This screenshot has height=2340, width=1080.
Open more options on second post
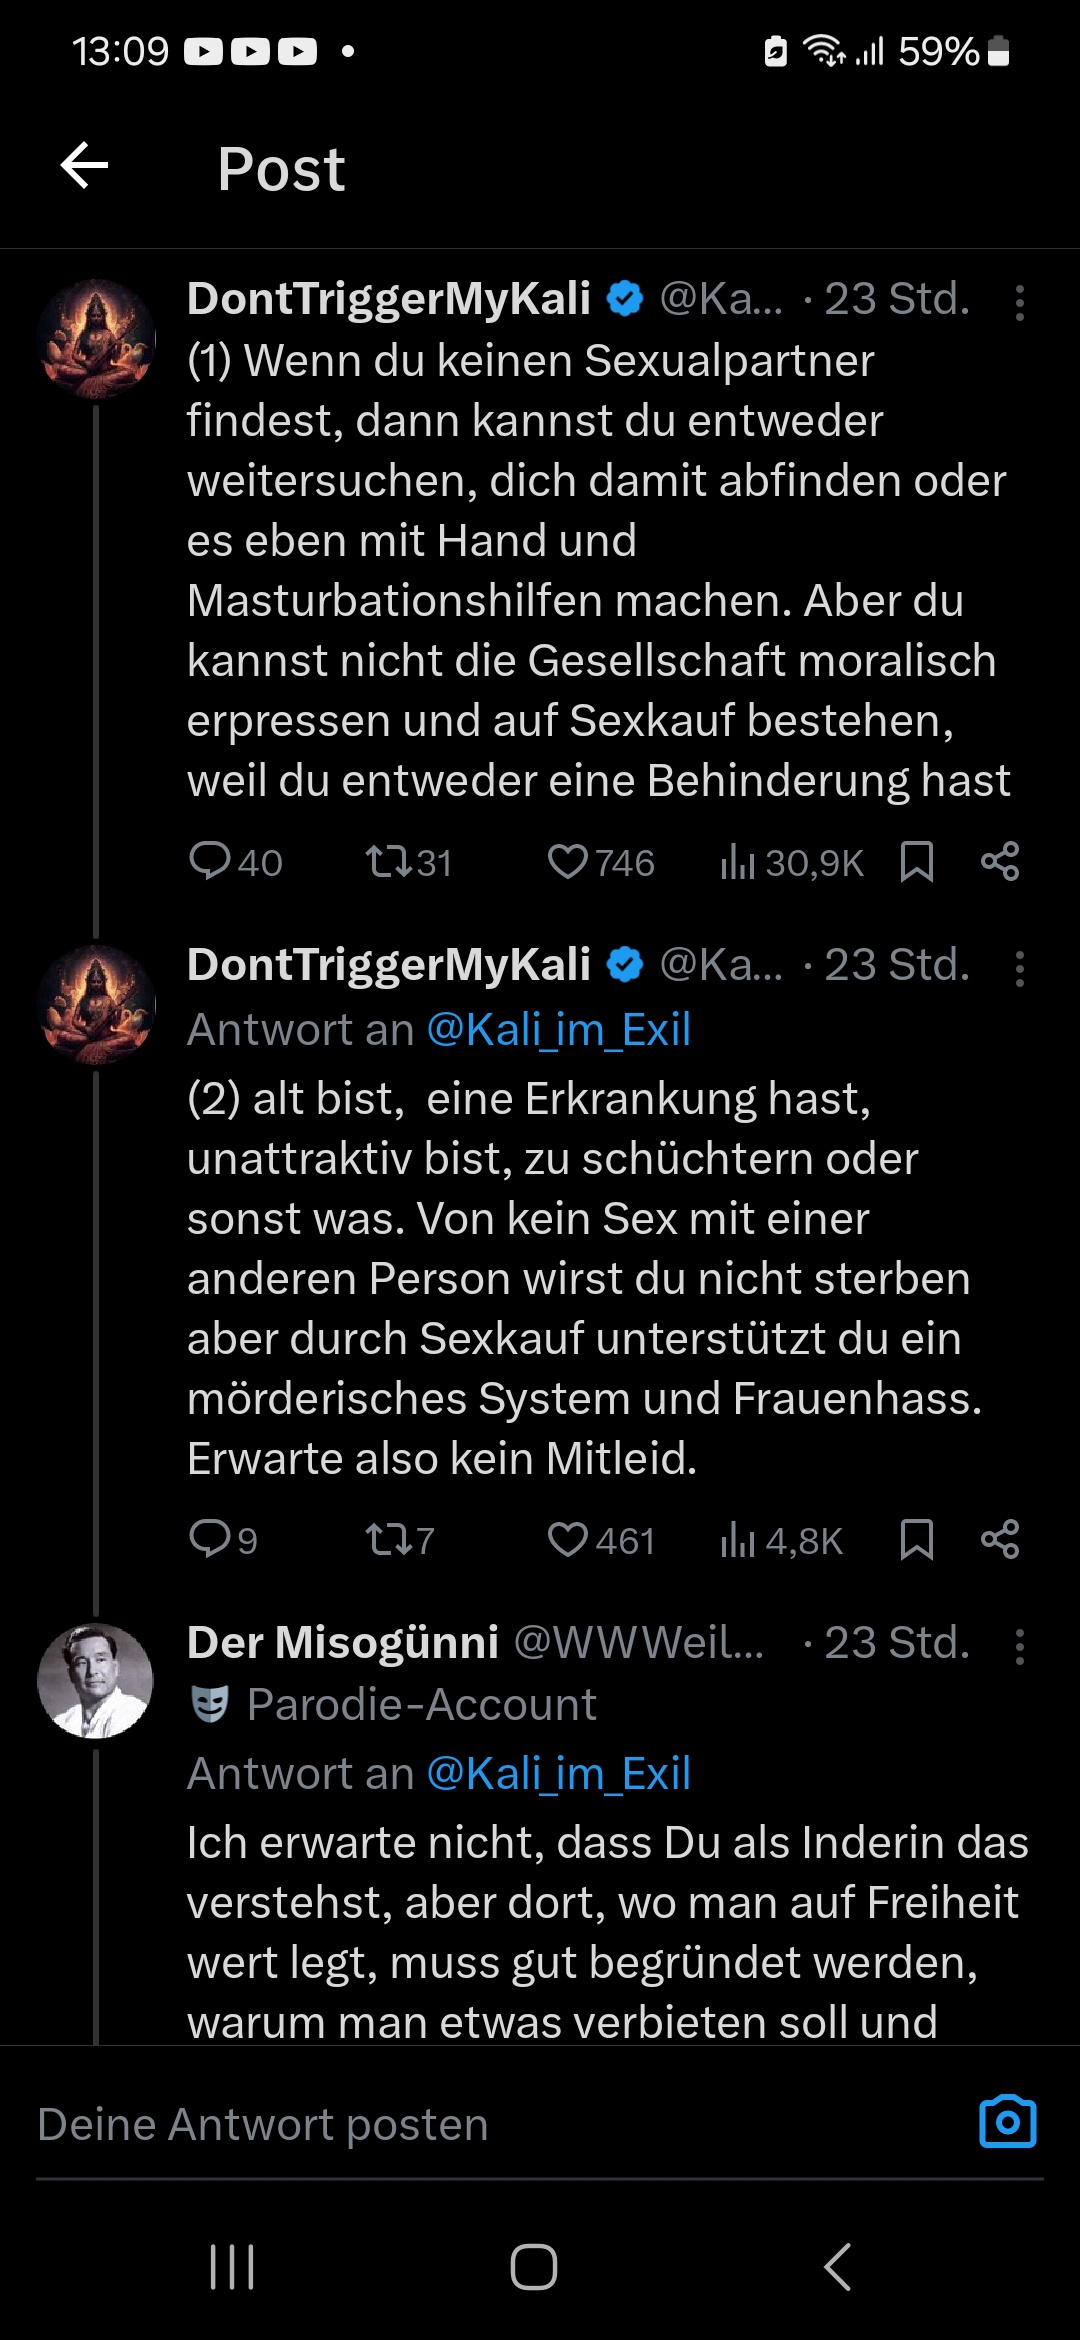point(1019,968)
